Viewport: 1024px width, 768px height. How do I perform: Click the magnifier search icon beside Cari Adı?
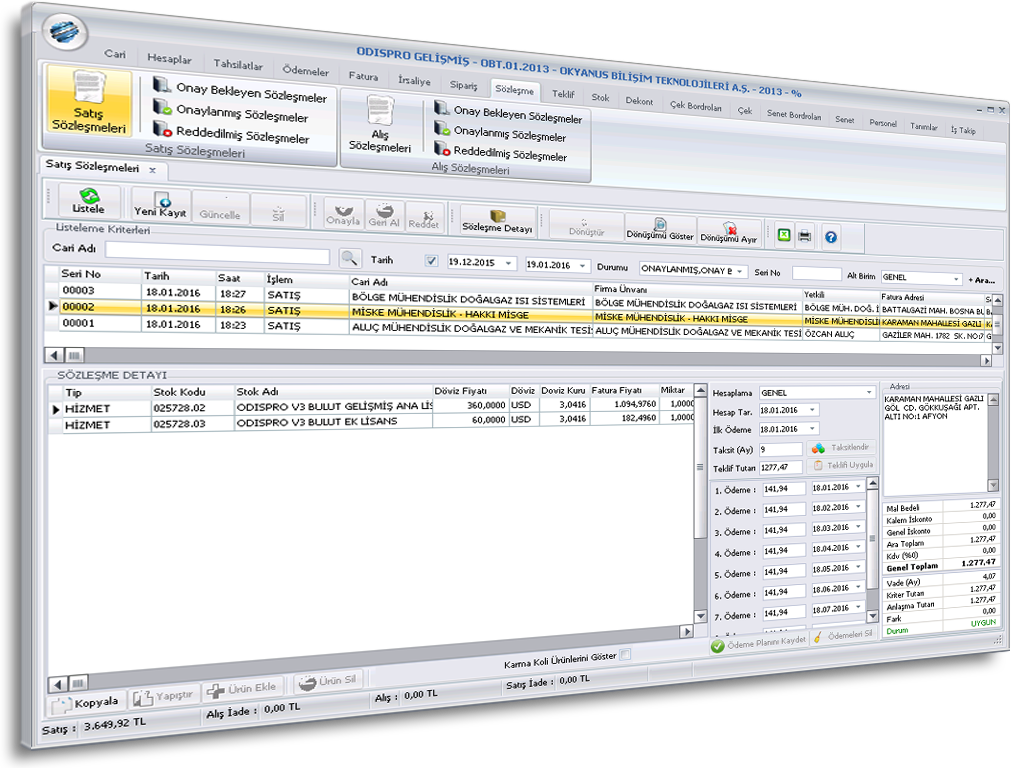pyautogui.click(x=348, y=258)
